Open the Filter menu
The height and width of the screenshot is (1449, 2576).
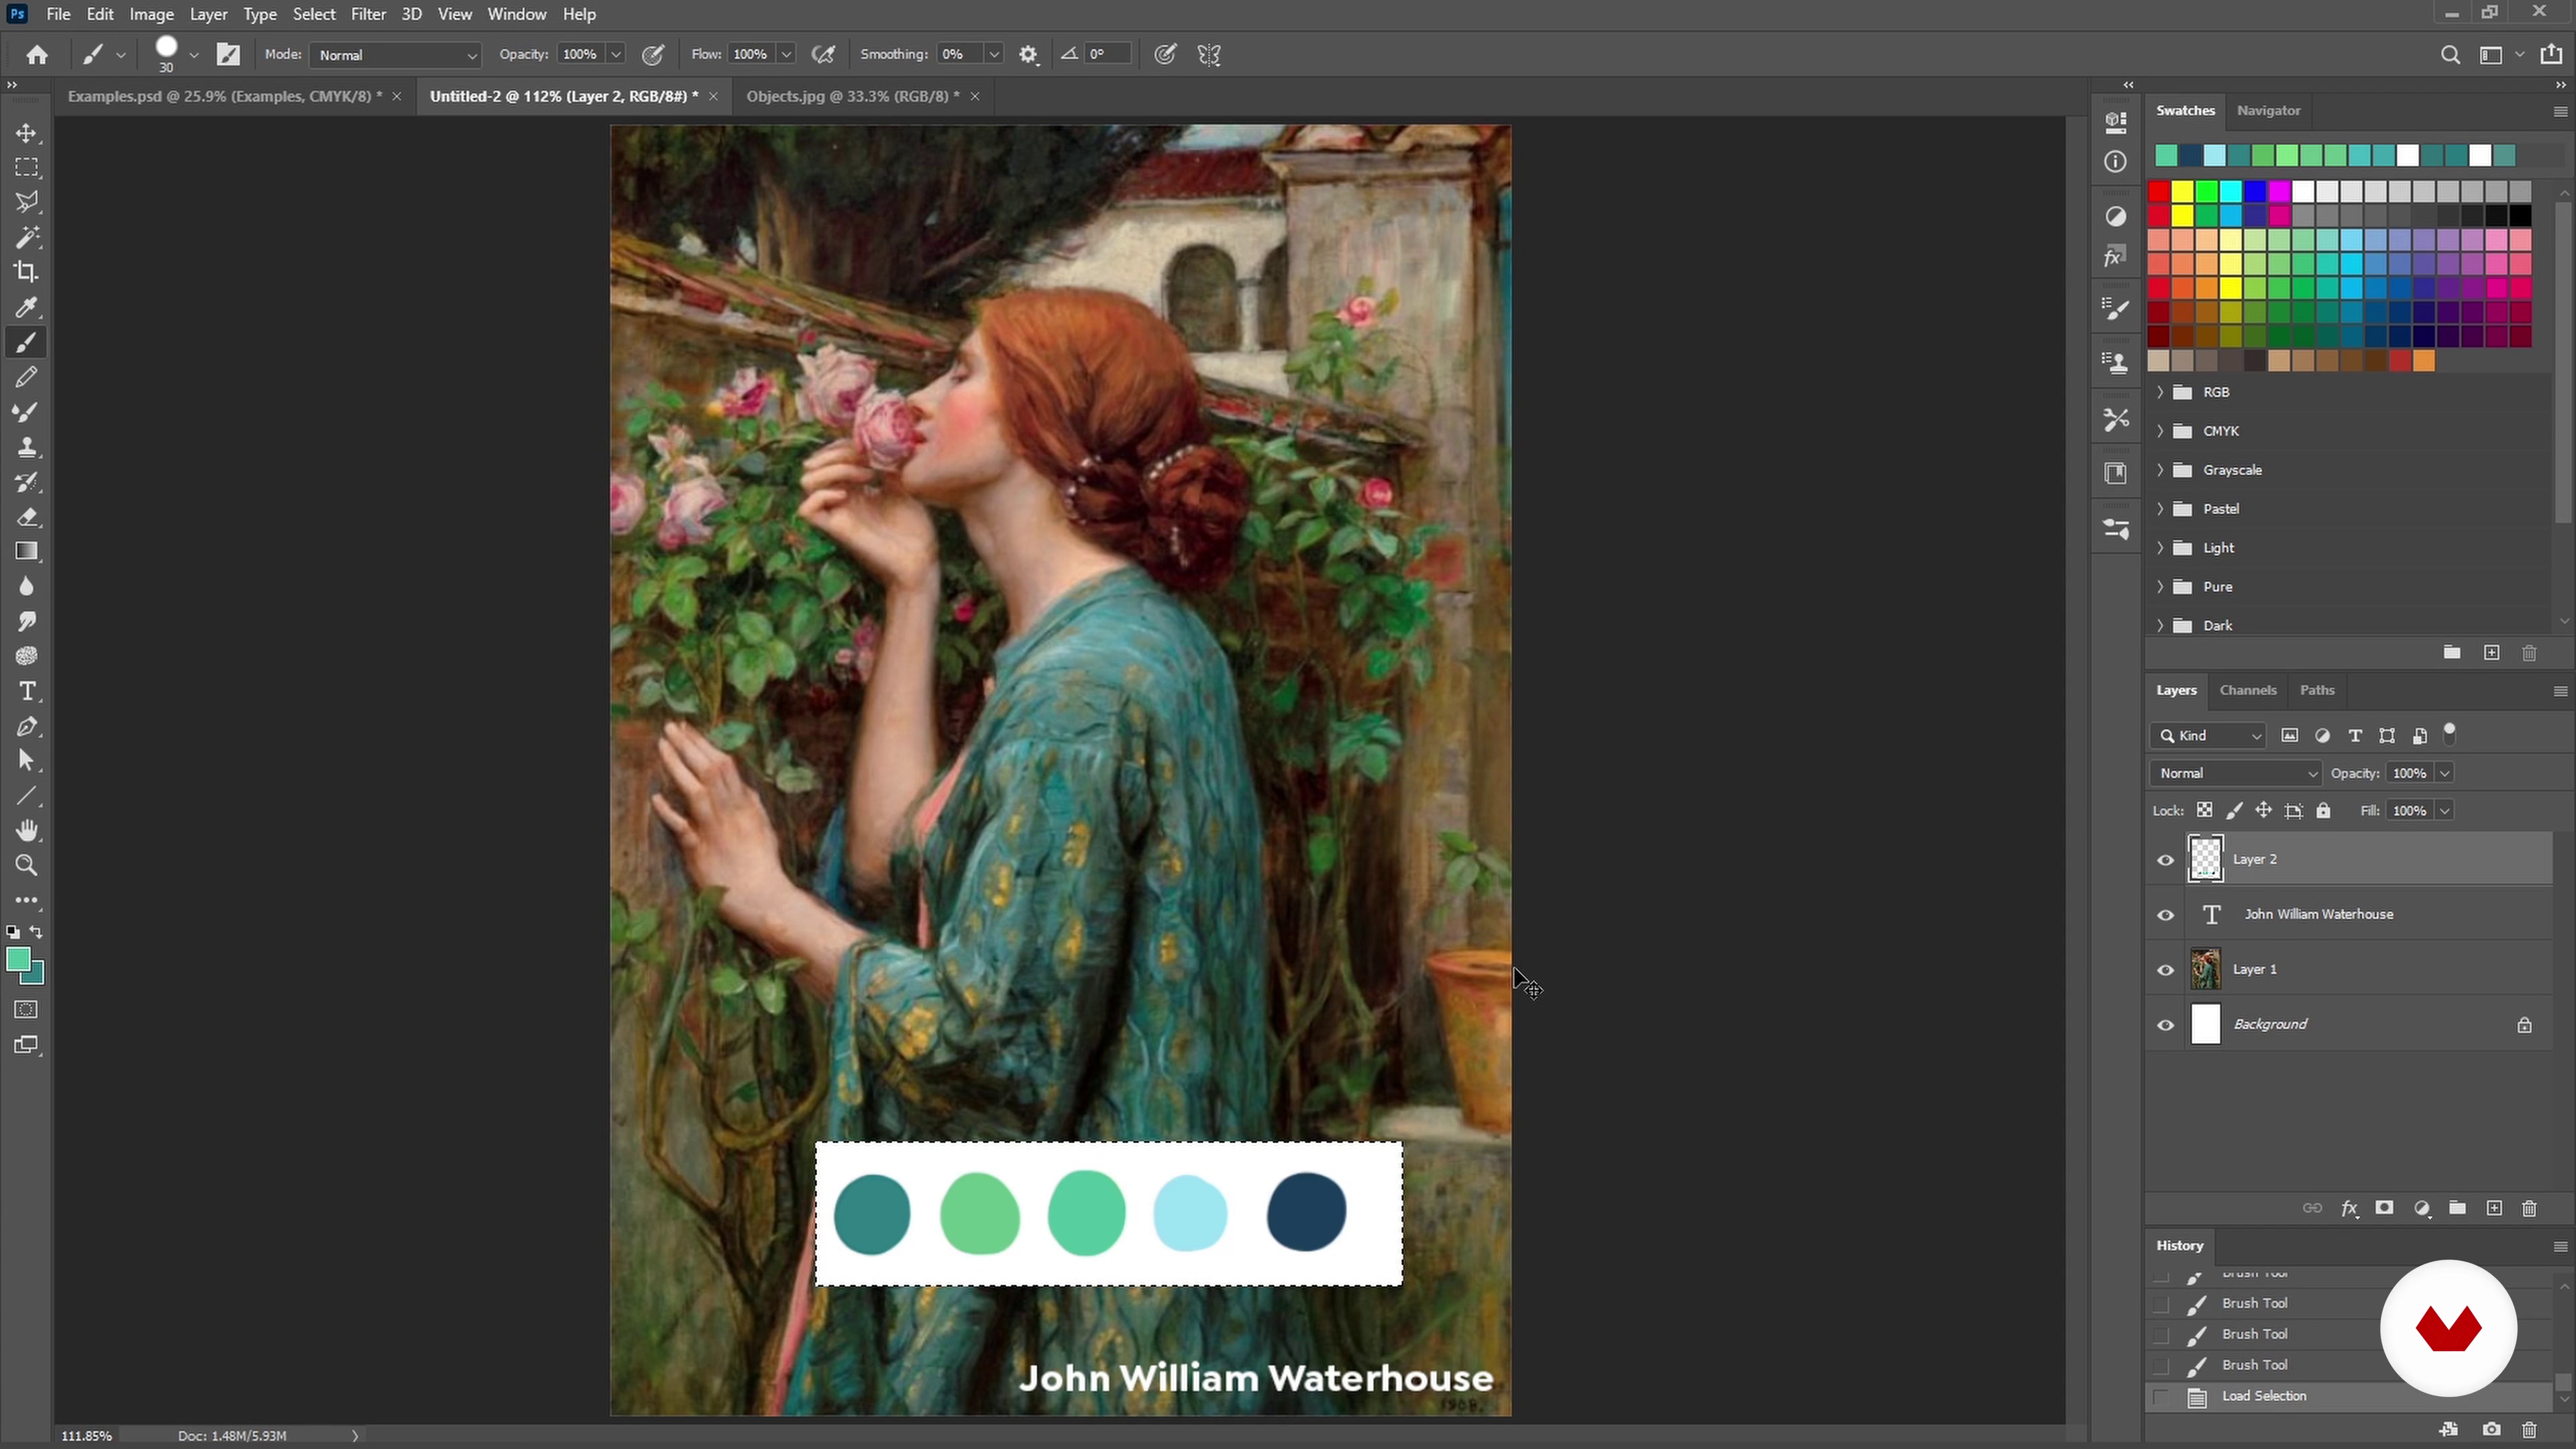[x=368, y=14]
